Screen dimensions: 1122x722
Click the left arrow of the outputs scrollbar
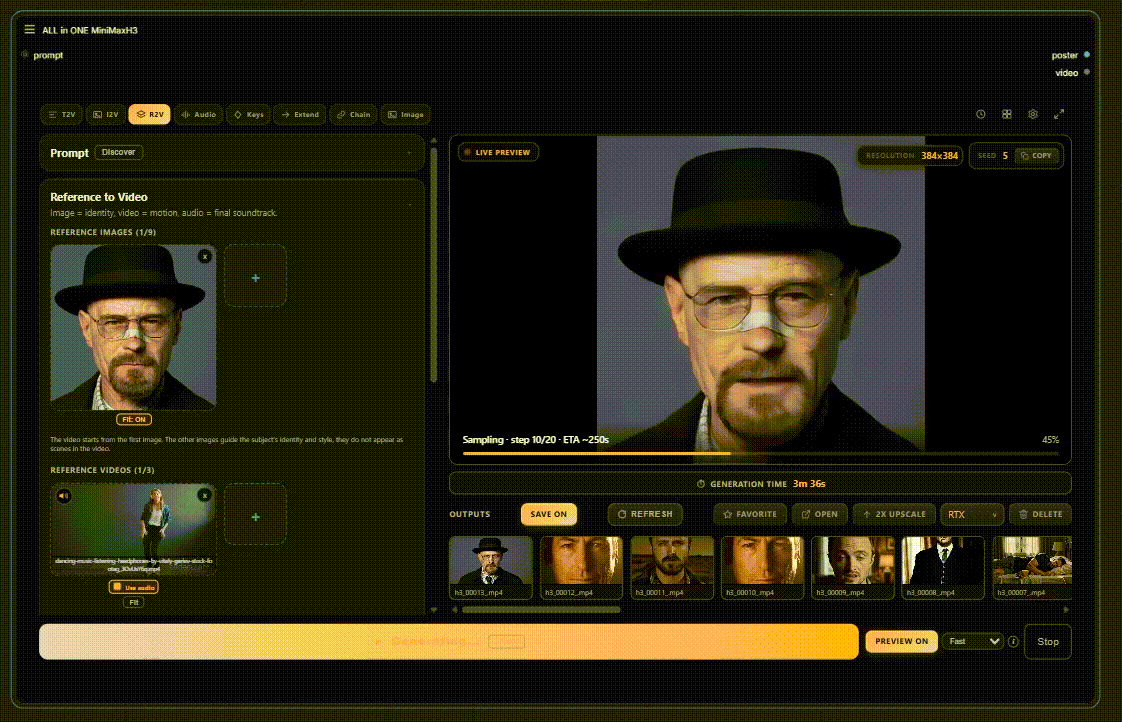(x=454, y=610)
